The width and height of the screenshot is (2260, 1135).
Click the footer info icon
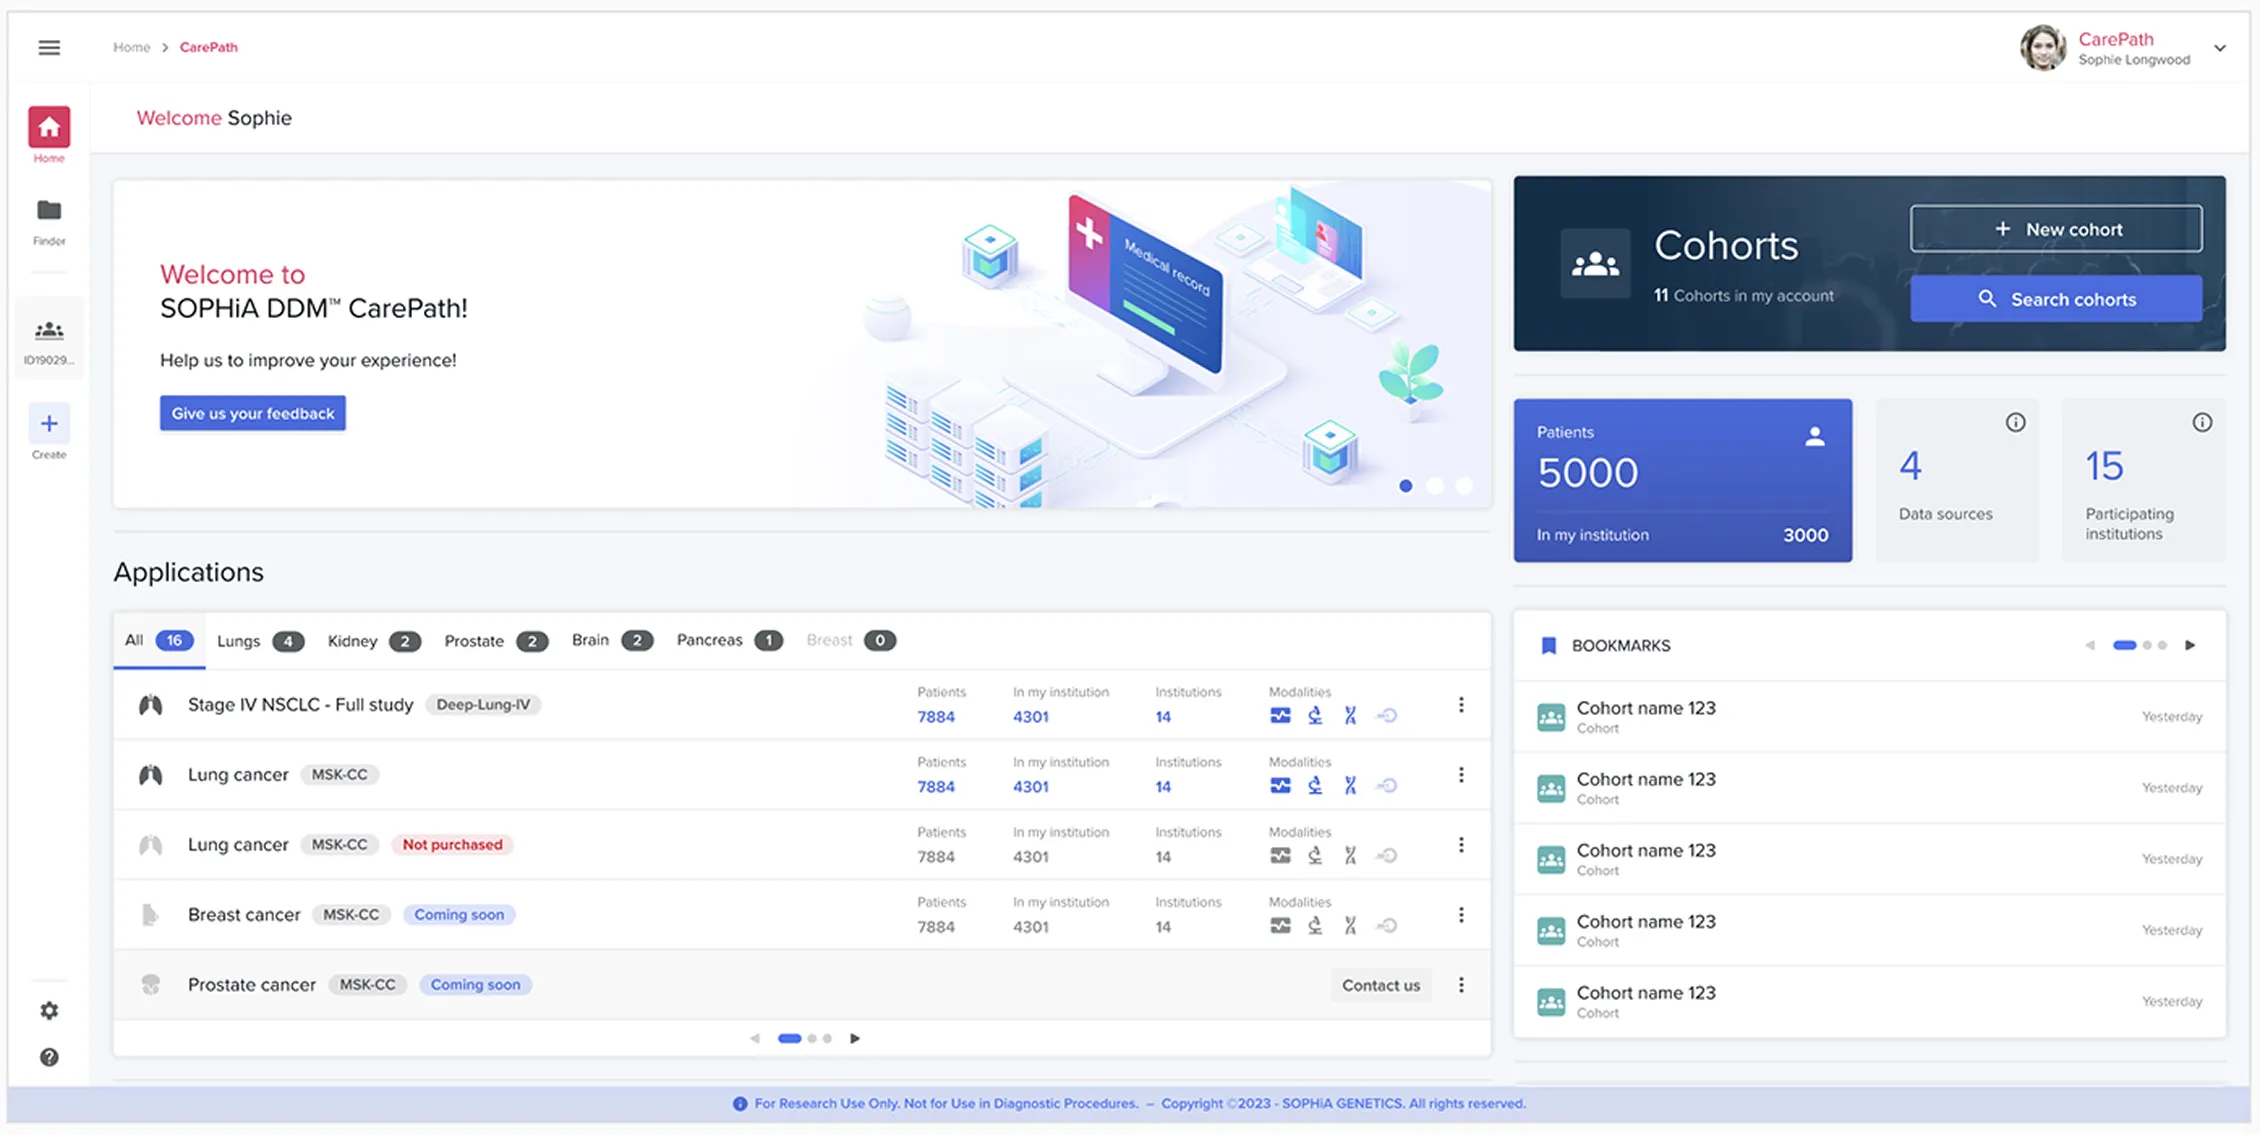click(740, 1104)
